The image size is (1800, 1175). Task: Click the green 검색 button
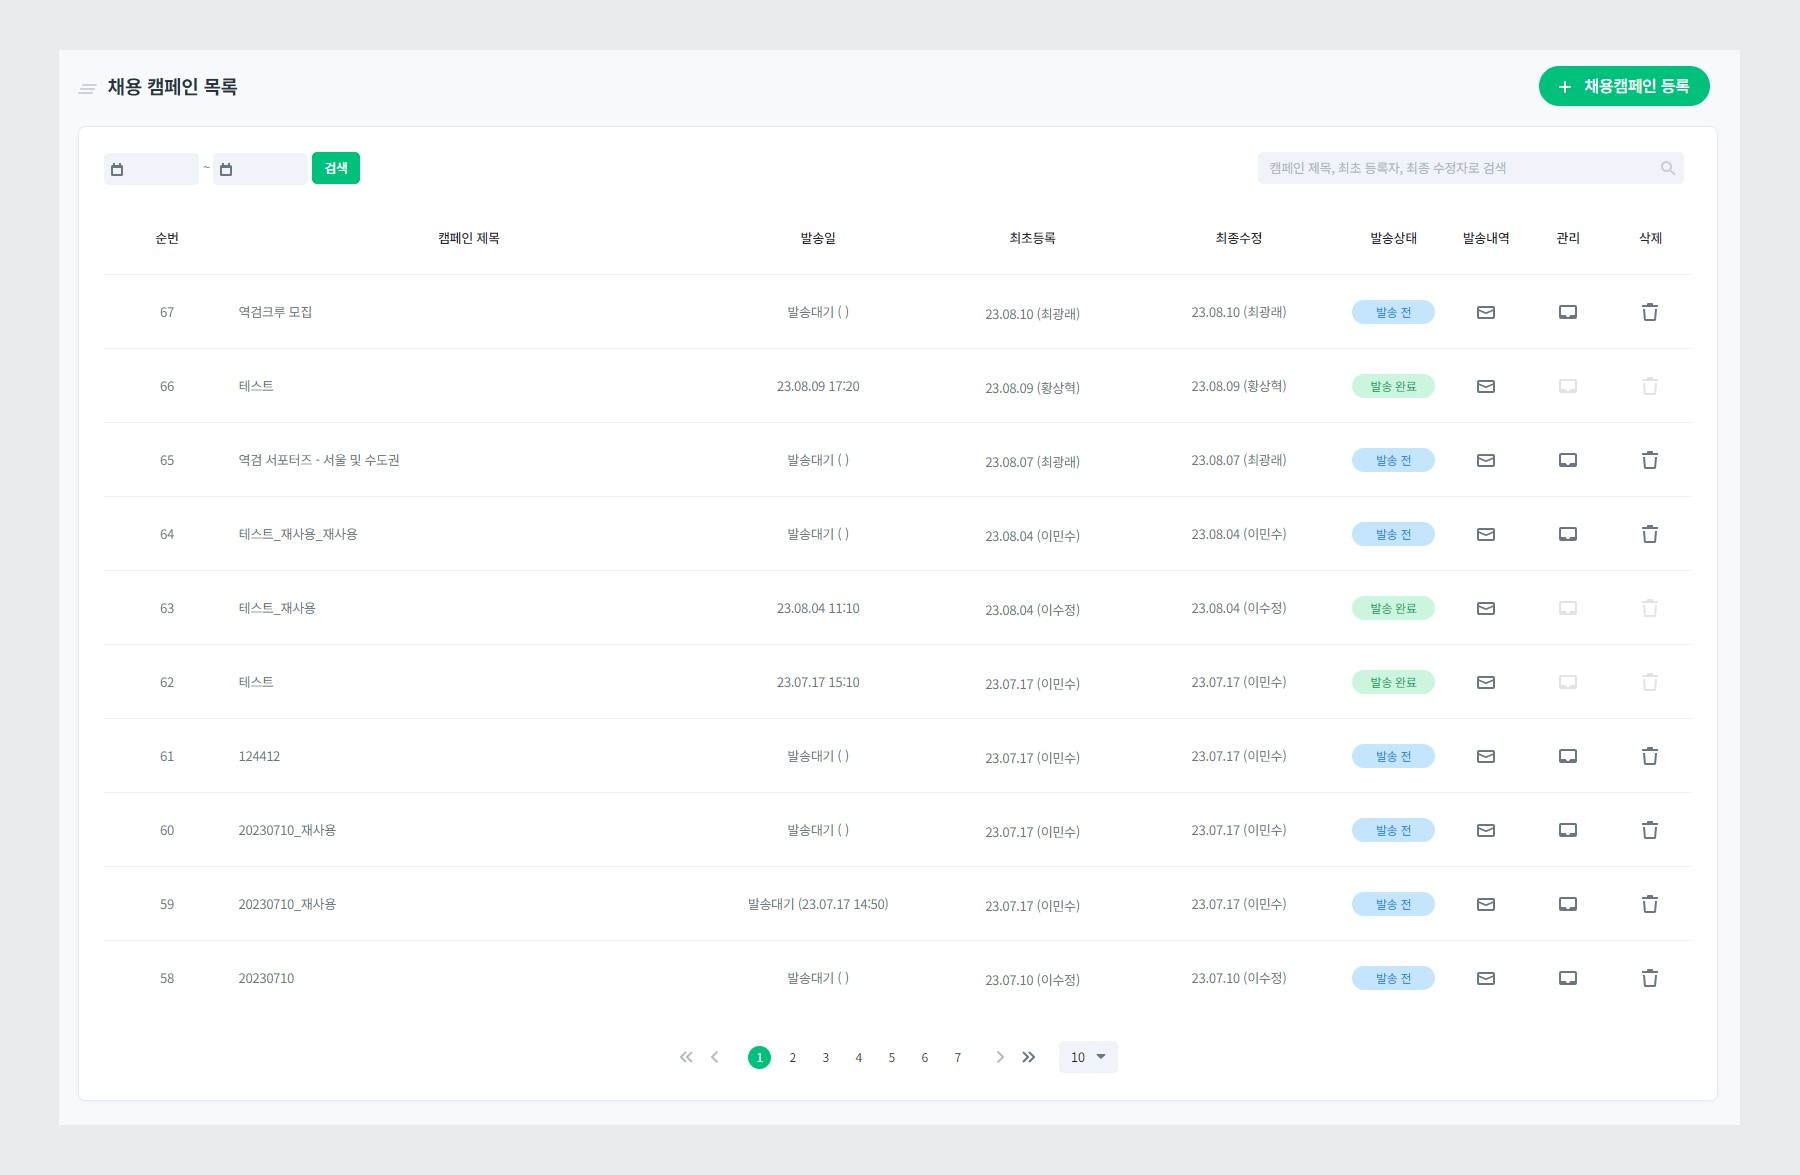click(x=336, y=168)
